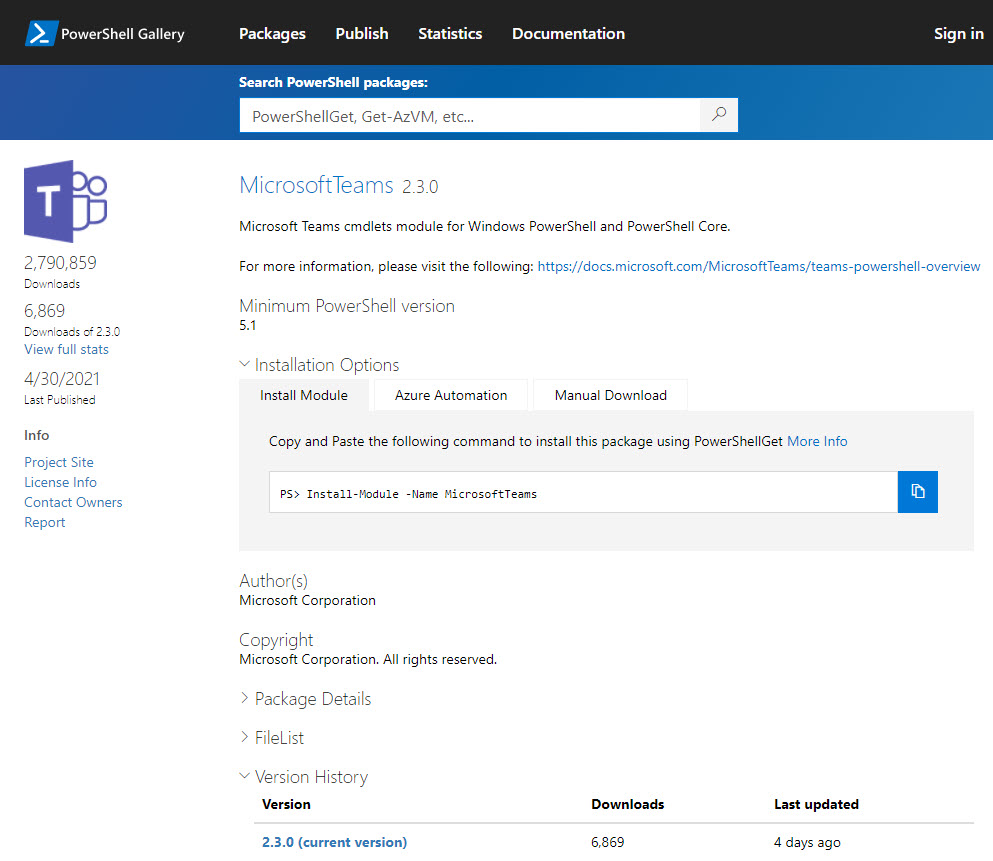This screenshot has height=861, width=993.
Task: Click the PowerShell Gallery brand text
Action: pyautogui.click(x=123, y=34)
